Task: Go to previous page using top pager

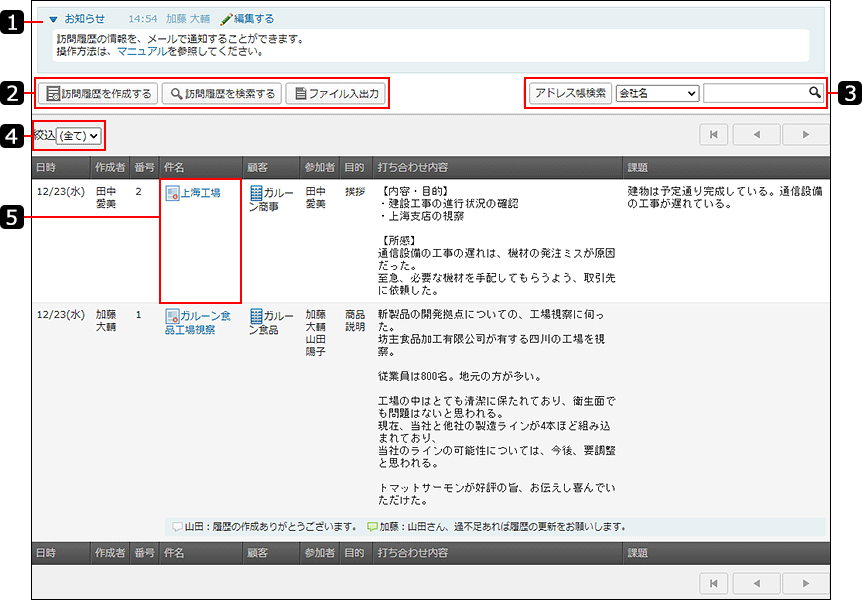Action: pyautogui.click(x=756, y=135)
